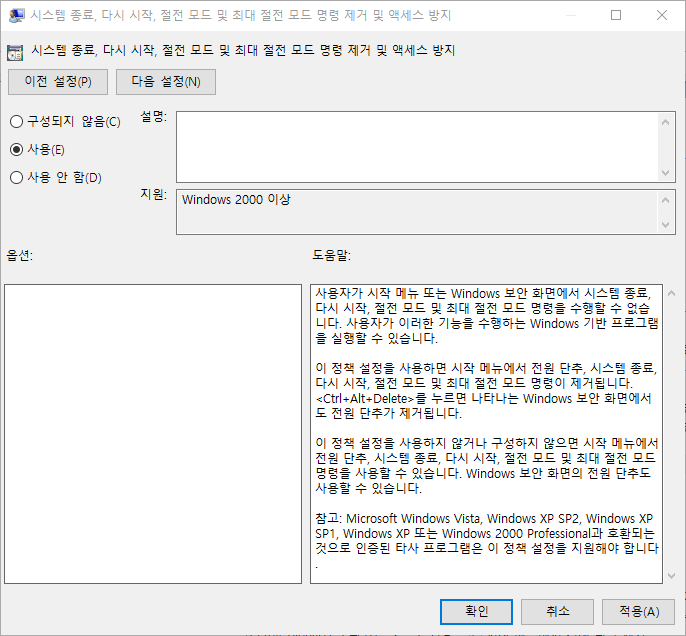Maximize the policy settings window
Image resolution: width=686 pixels, height=636 pixels.
(x=616, y=15)
